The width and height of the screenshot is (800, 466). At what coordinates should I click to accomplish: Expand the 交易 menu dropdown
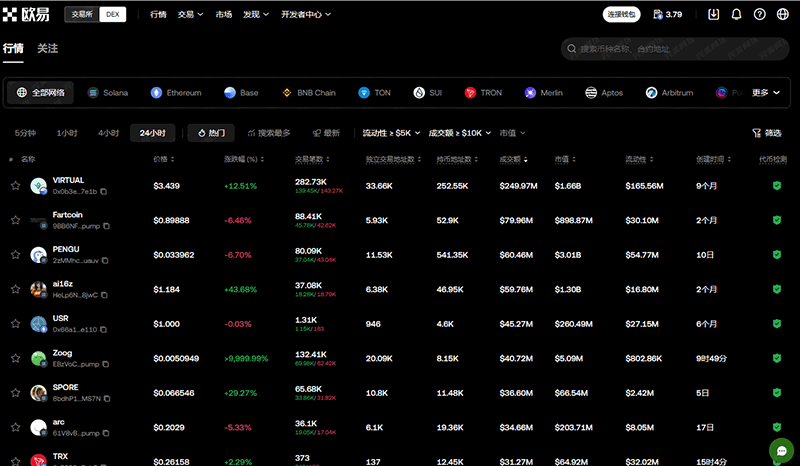(x=190, y=14)
